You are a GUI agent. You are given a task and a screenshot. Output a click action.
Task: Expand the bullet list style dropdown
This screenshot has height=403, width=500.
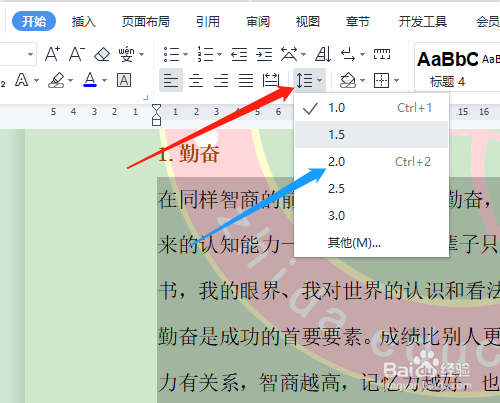185,54
